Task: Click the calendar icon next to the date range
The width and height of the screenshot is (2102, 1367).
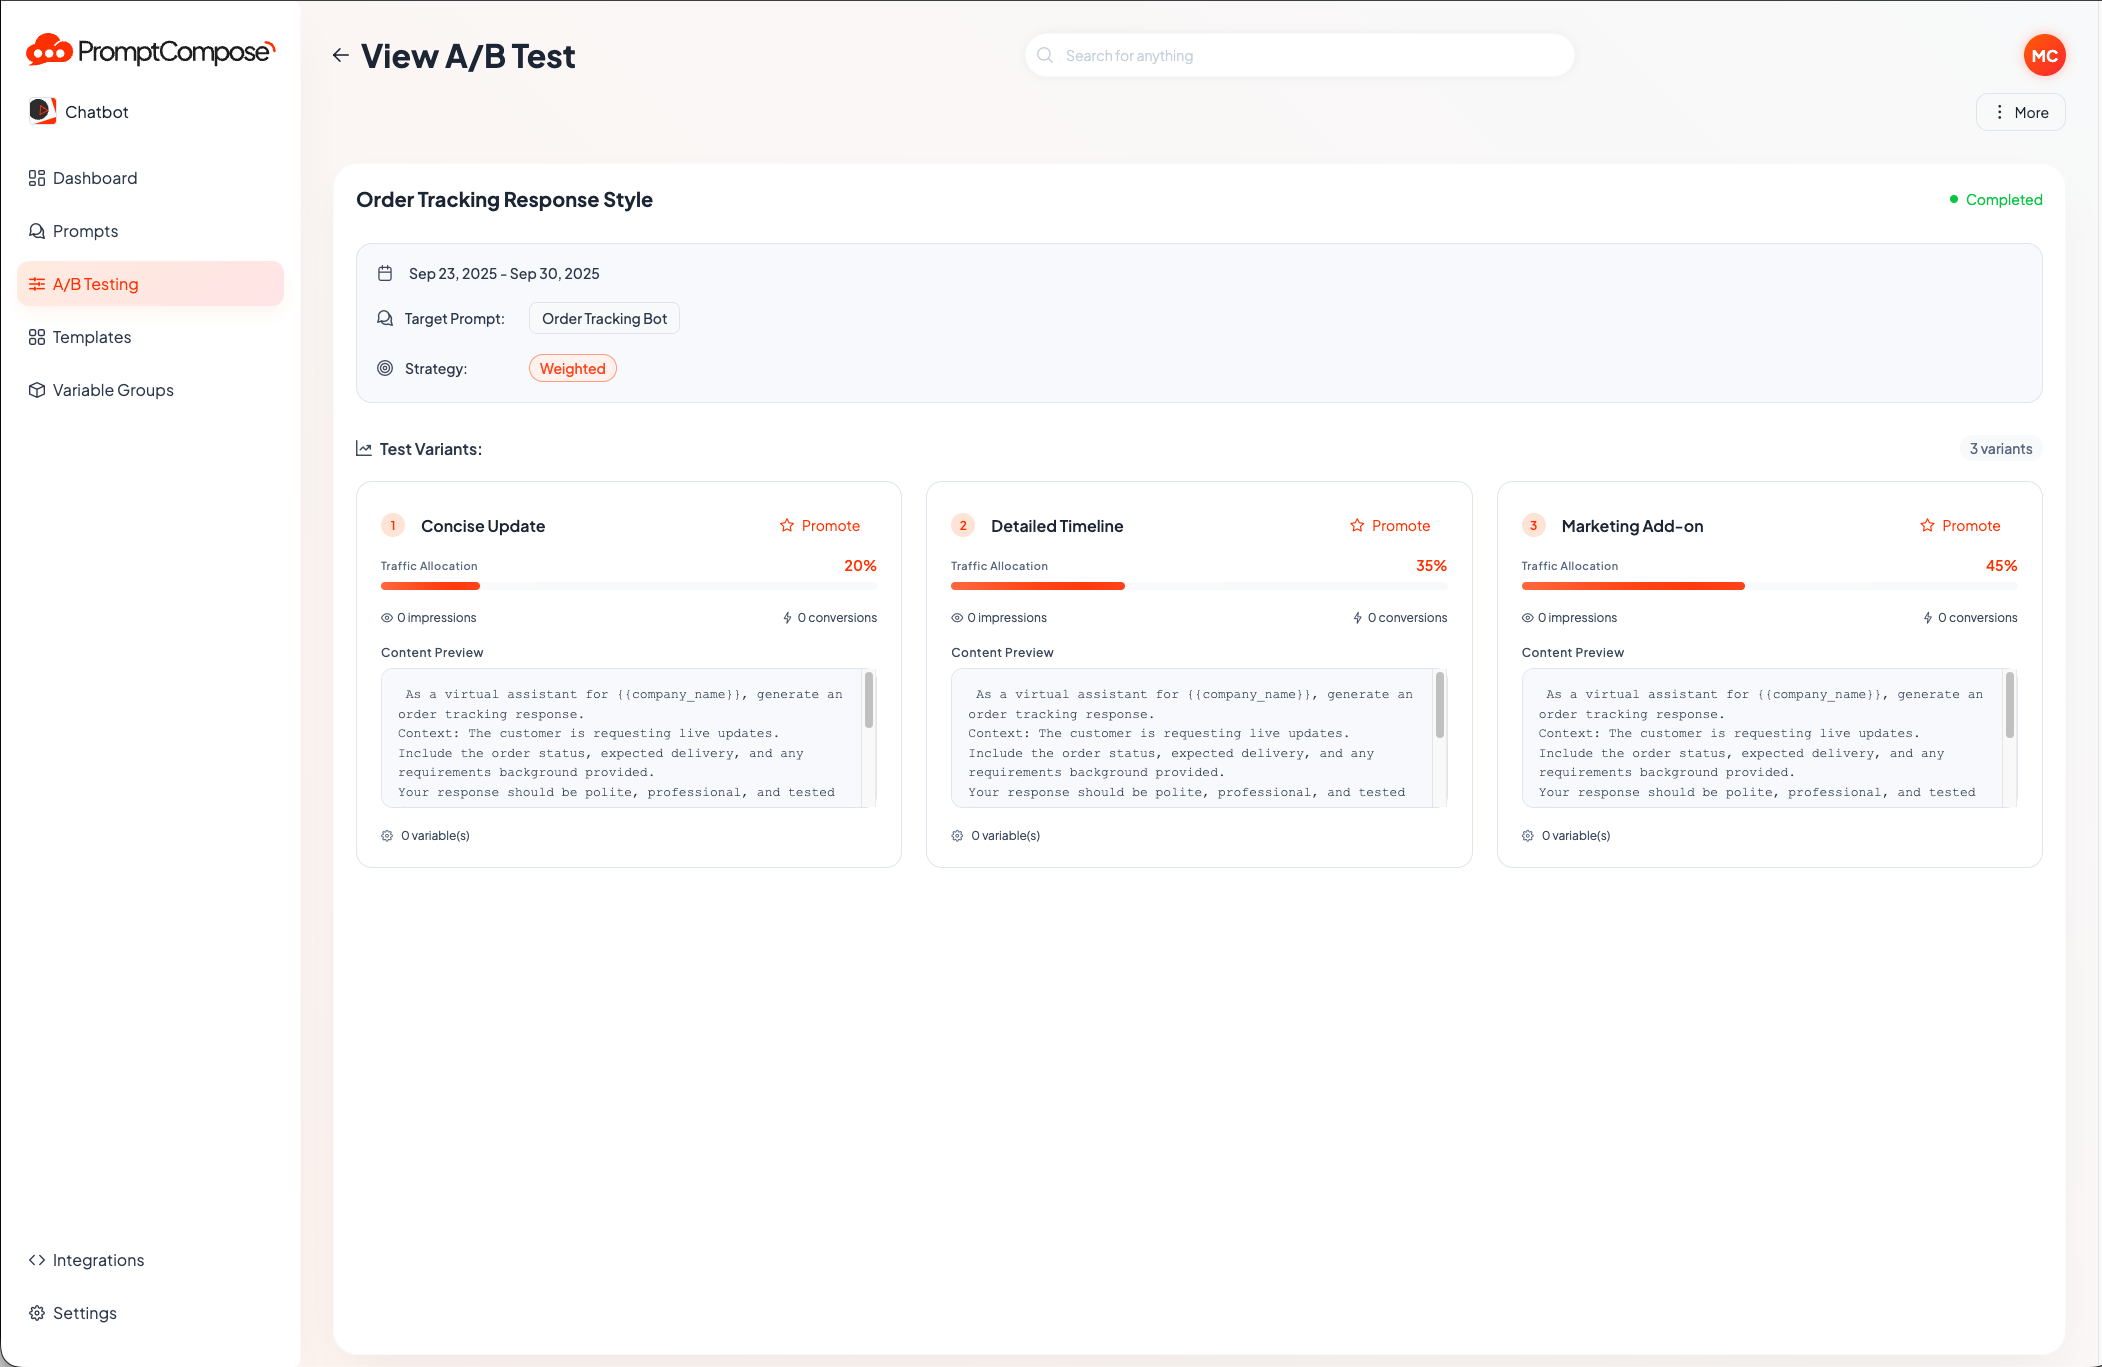Action: [x=385, y=272]
